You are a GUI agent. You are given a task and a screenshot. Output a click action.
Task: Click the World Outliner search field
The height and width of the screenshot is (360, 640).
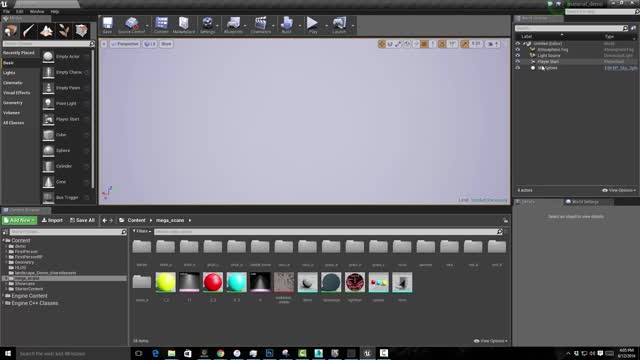point(571,28)
